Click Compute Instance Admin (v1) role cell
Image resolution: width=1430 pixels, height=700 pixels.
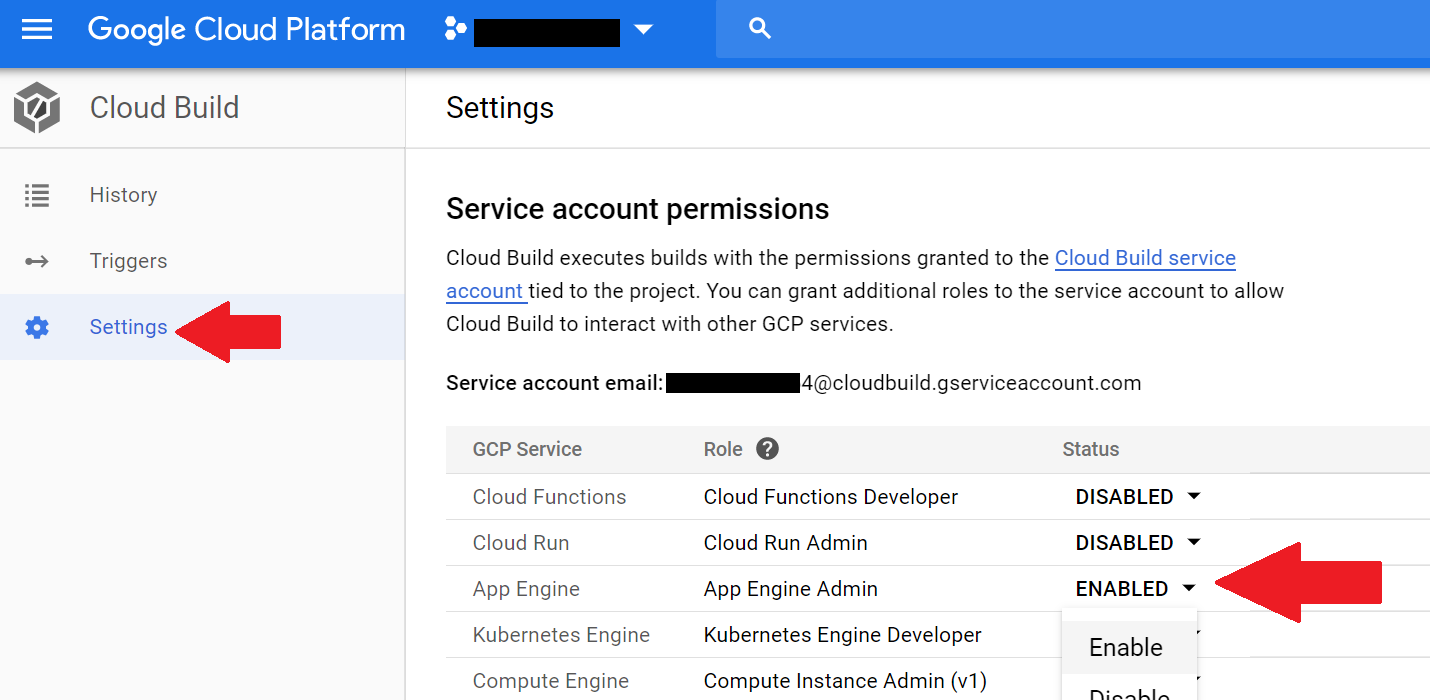[845, 681]
